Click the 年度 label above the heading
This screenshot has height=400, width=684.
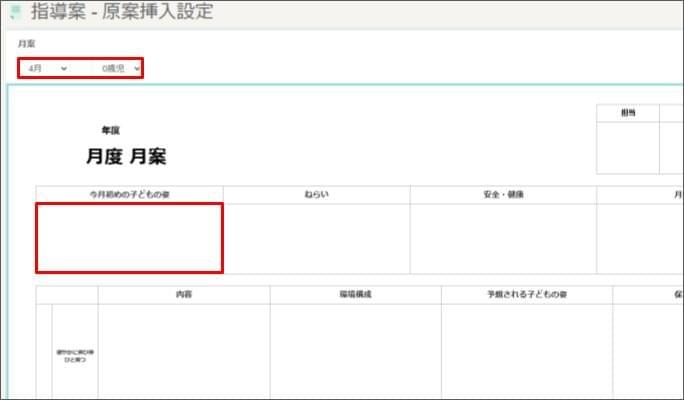pyautogui.click(x=111, y=130)
